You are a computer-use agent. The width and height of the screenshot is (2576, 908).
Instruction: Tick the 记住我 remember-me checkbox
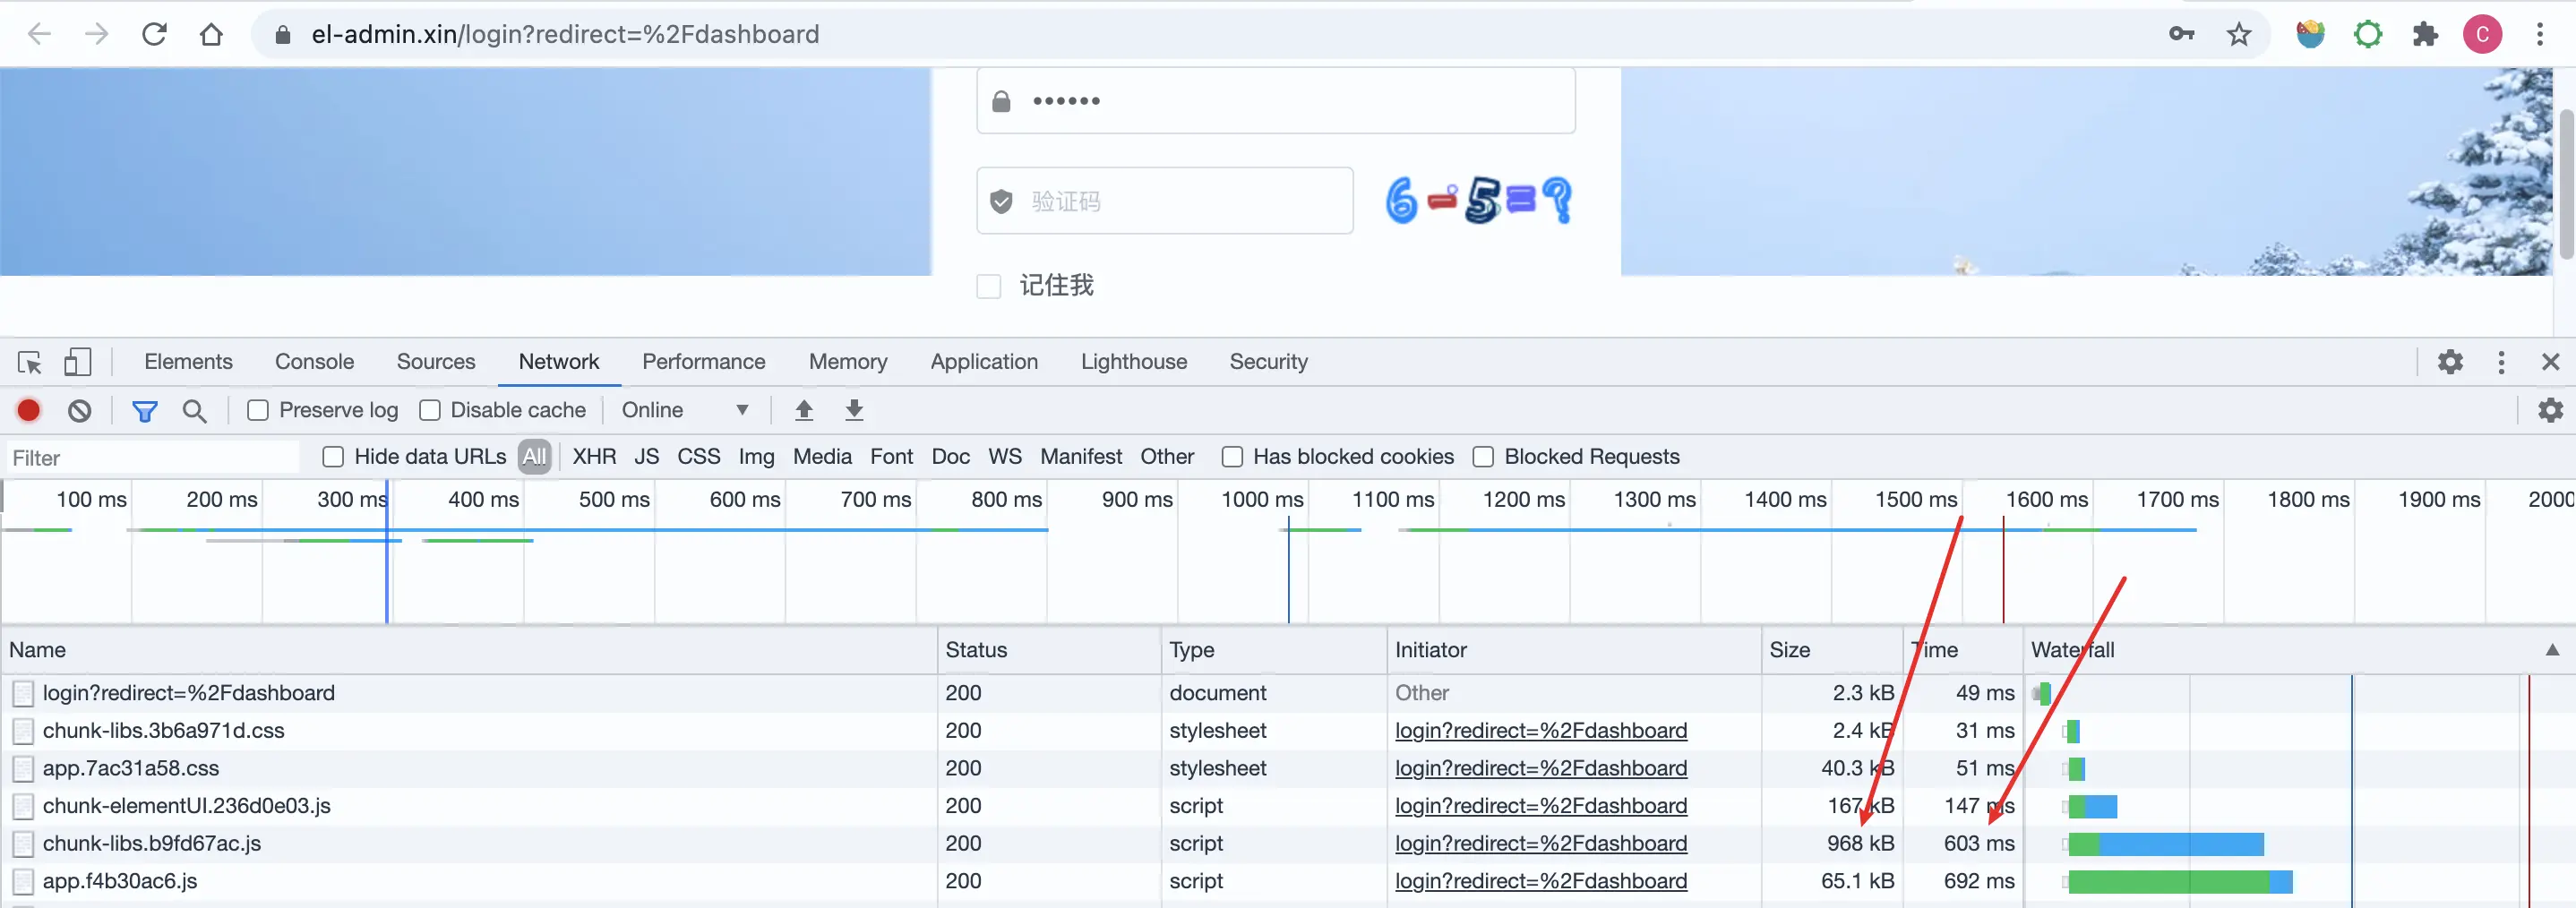click(988, 286)
